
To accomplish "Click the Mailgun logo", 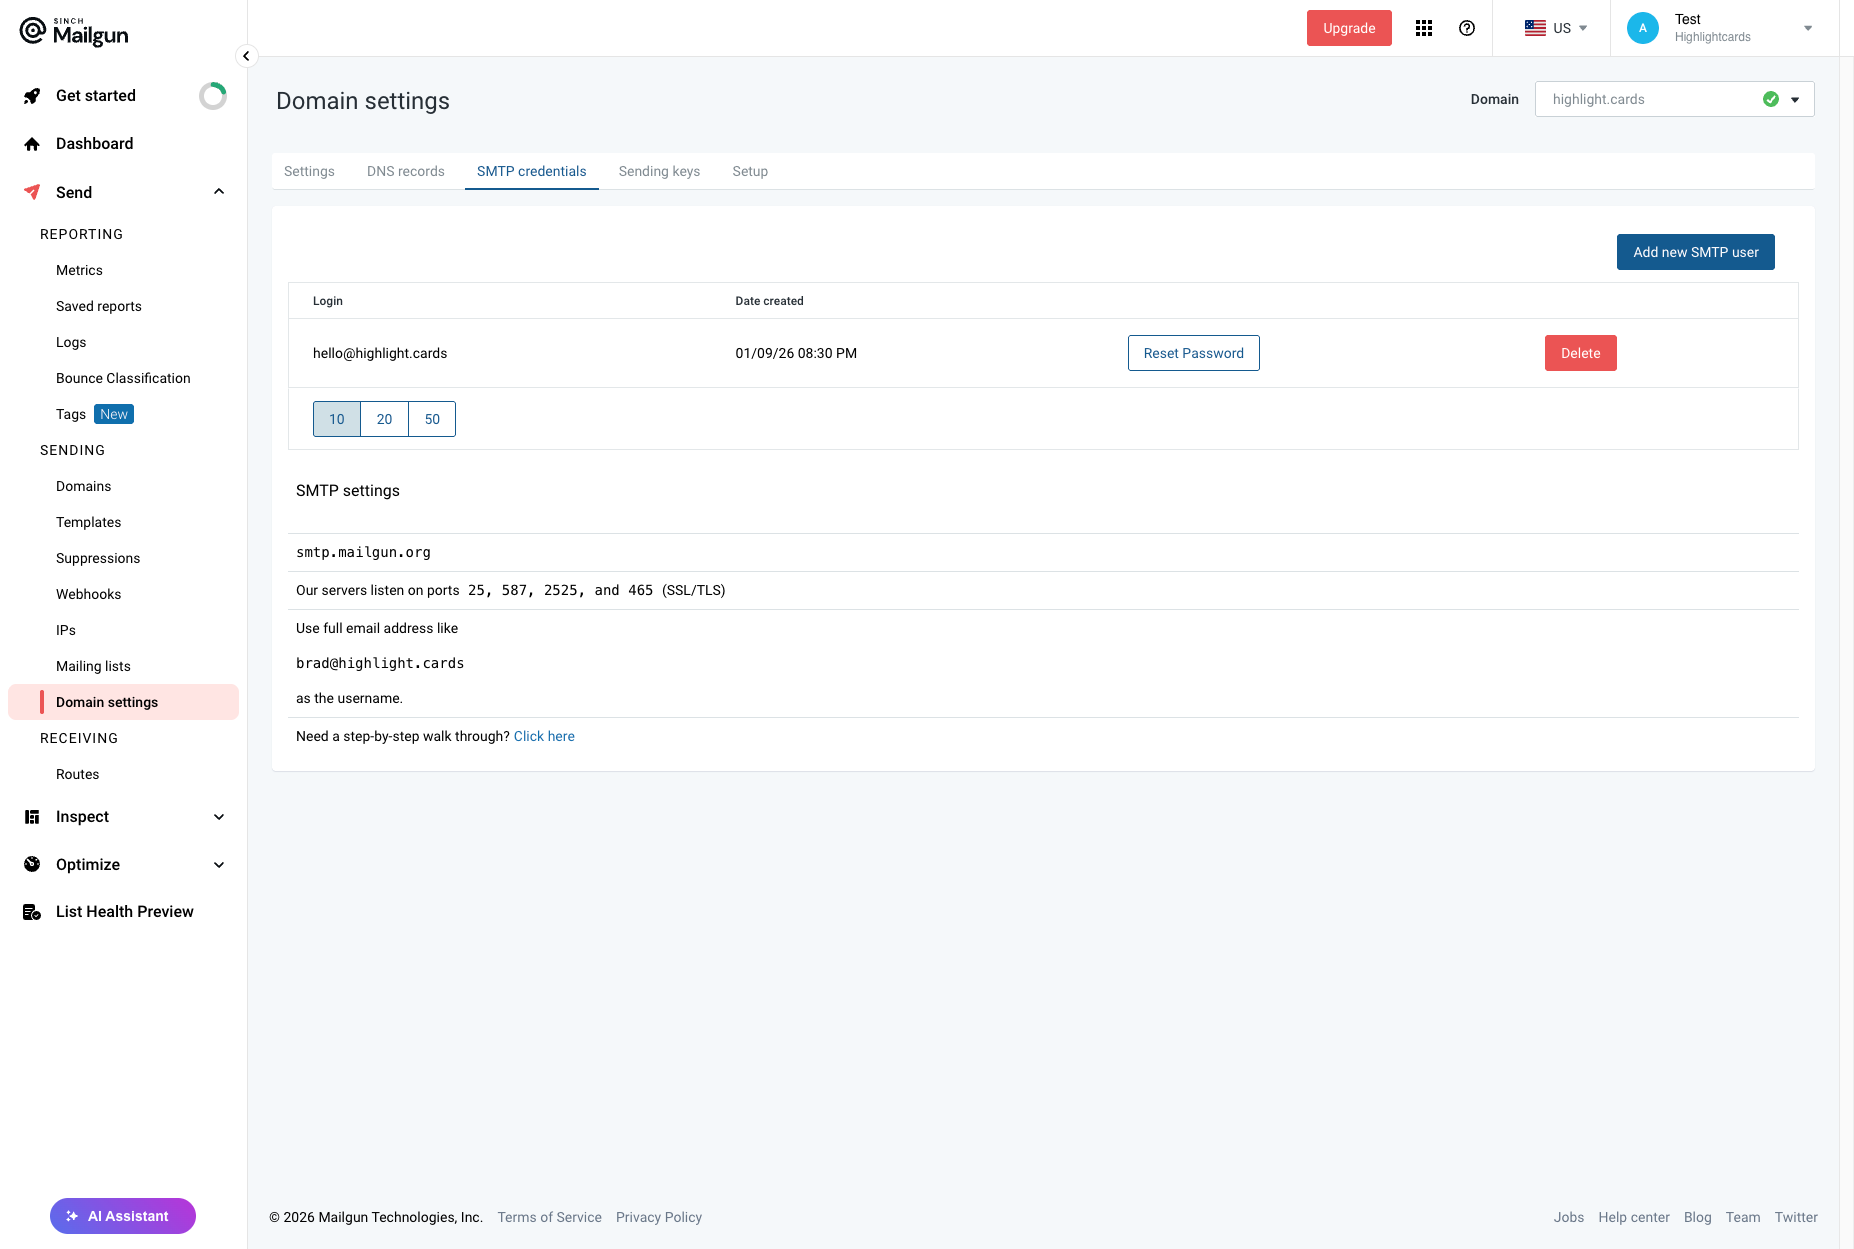I will coord(74,32).
